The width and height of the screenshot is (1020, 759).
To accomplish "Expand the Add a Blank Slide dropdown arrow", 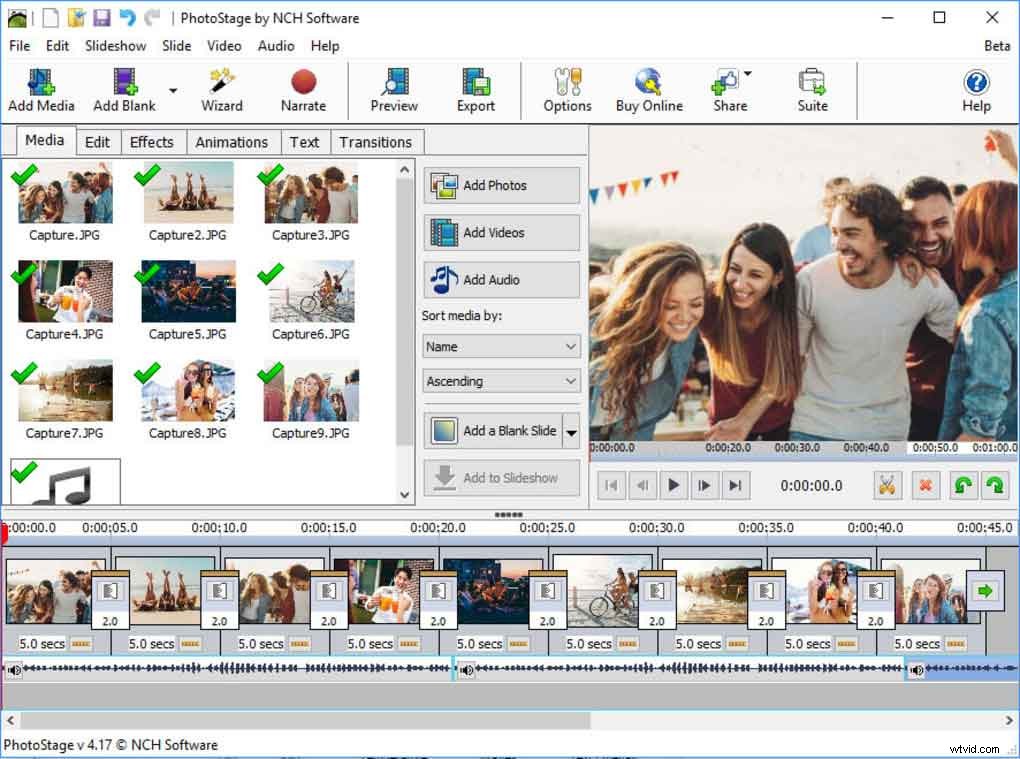I will pyautogui.click(x=571, y=431).
